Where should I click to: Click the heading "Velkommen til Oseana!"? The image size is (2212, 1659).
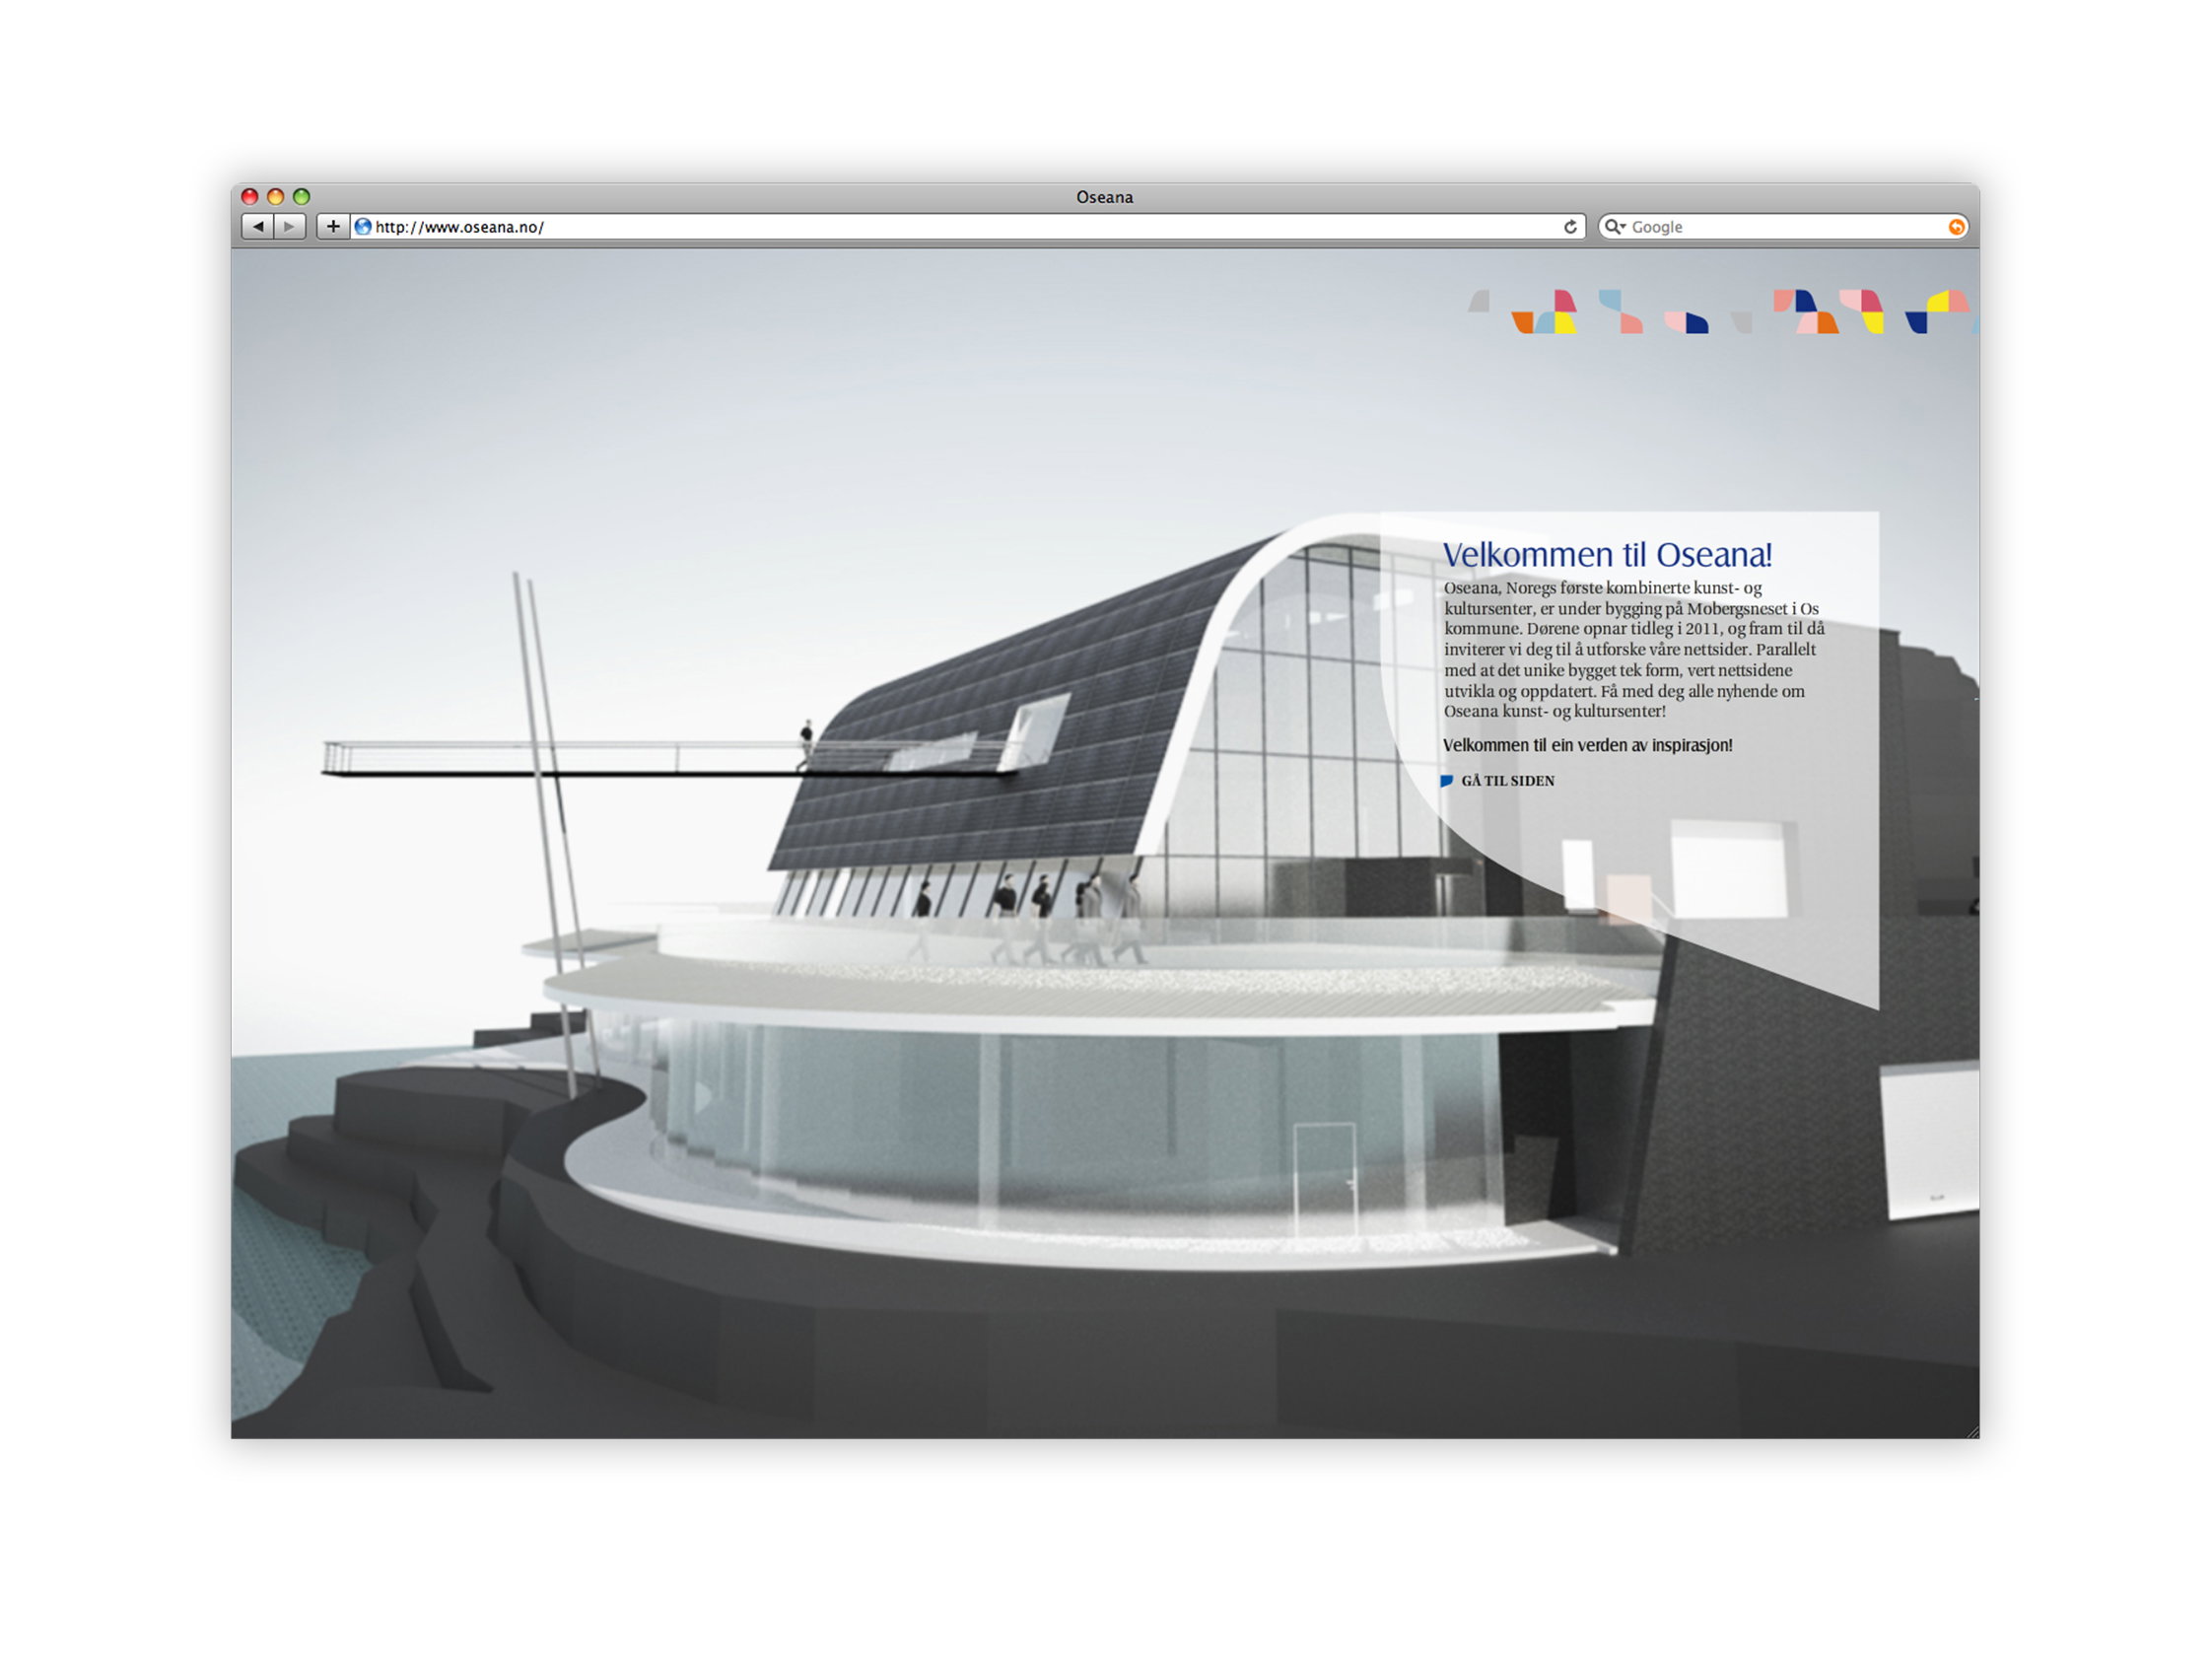point(1607,554)
